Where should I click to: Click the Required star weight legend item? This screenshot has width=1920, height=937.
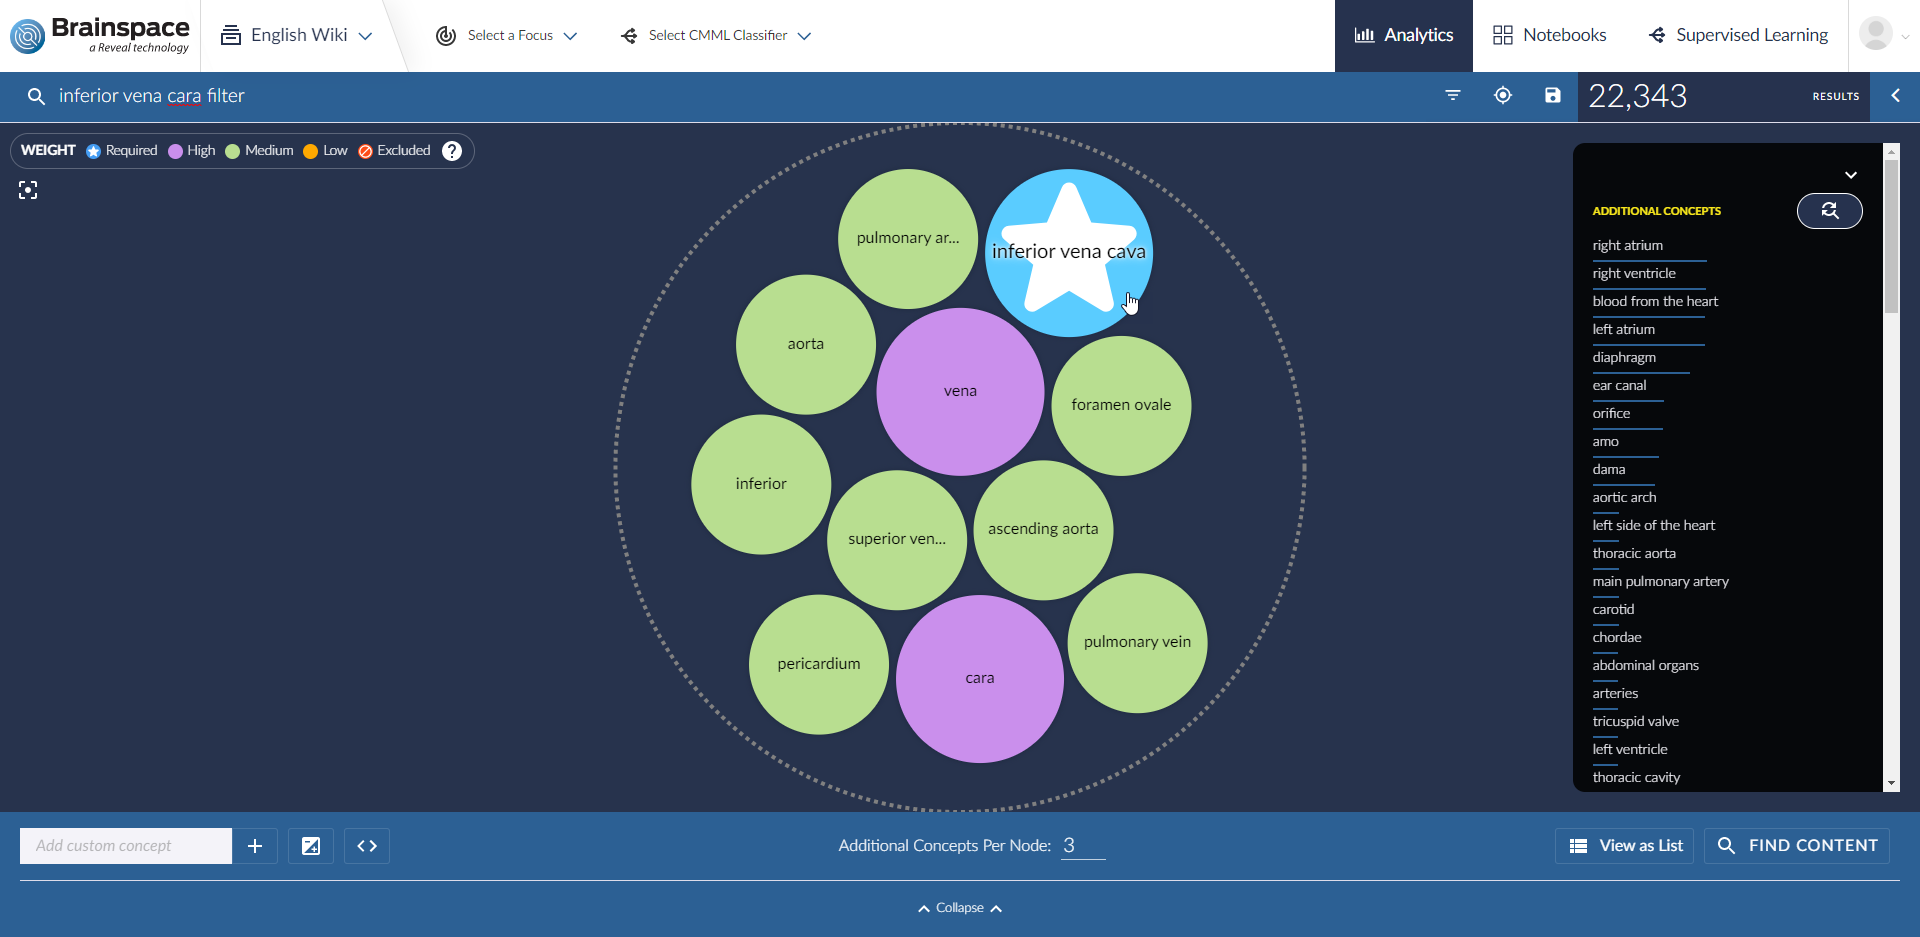[x=122, y=151]
